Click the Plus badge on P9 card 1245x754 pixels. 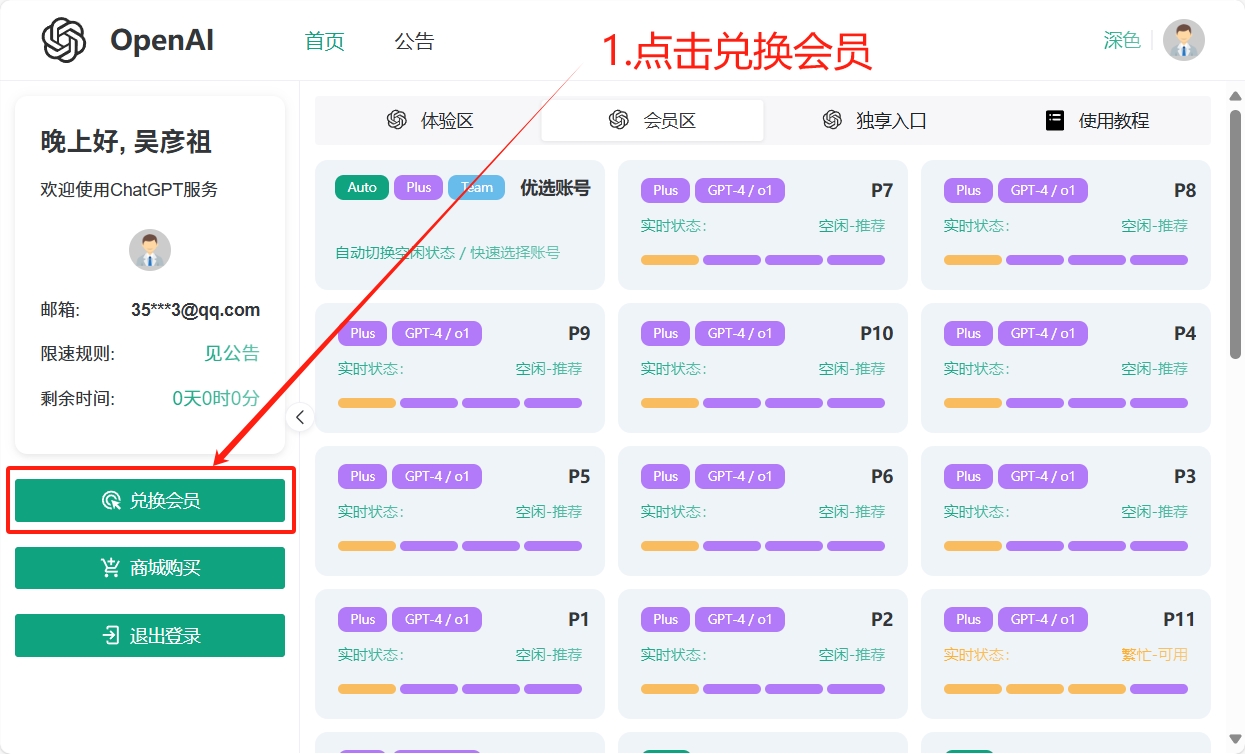click(363, 333)
